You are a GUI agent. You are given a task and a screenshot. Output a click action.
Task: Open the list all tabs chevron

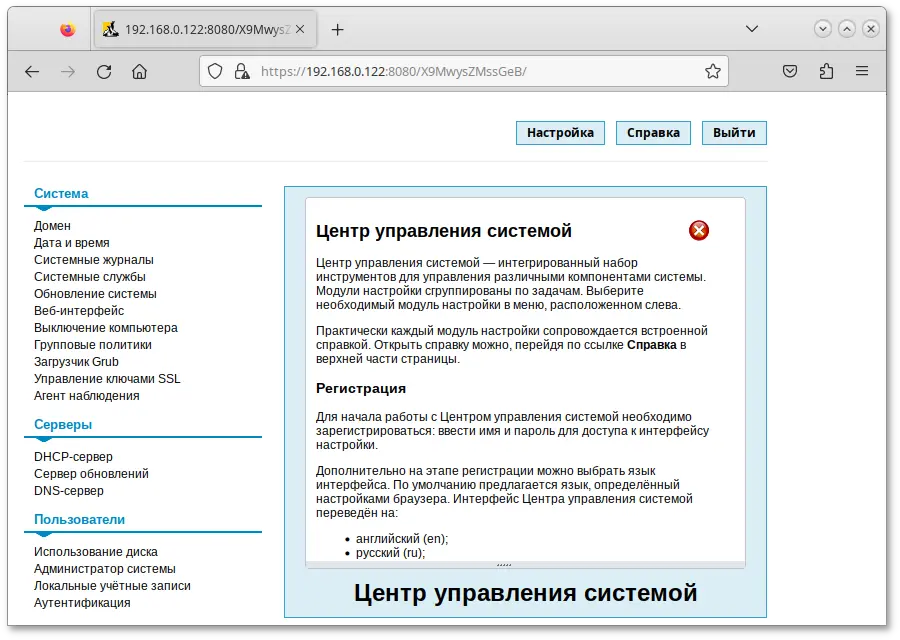point(752,29)
